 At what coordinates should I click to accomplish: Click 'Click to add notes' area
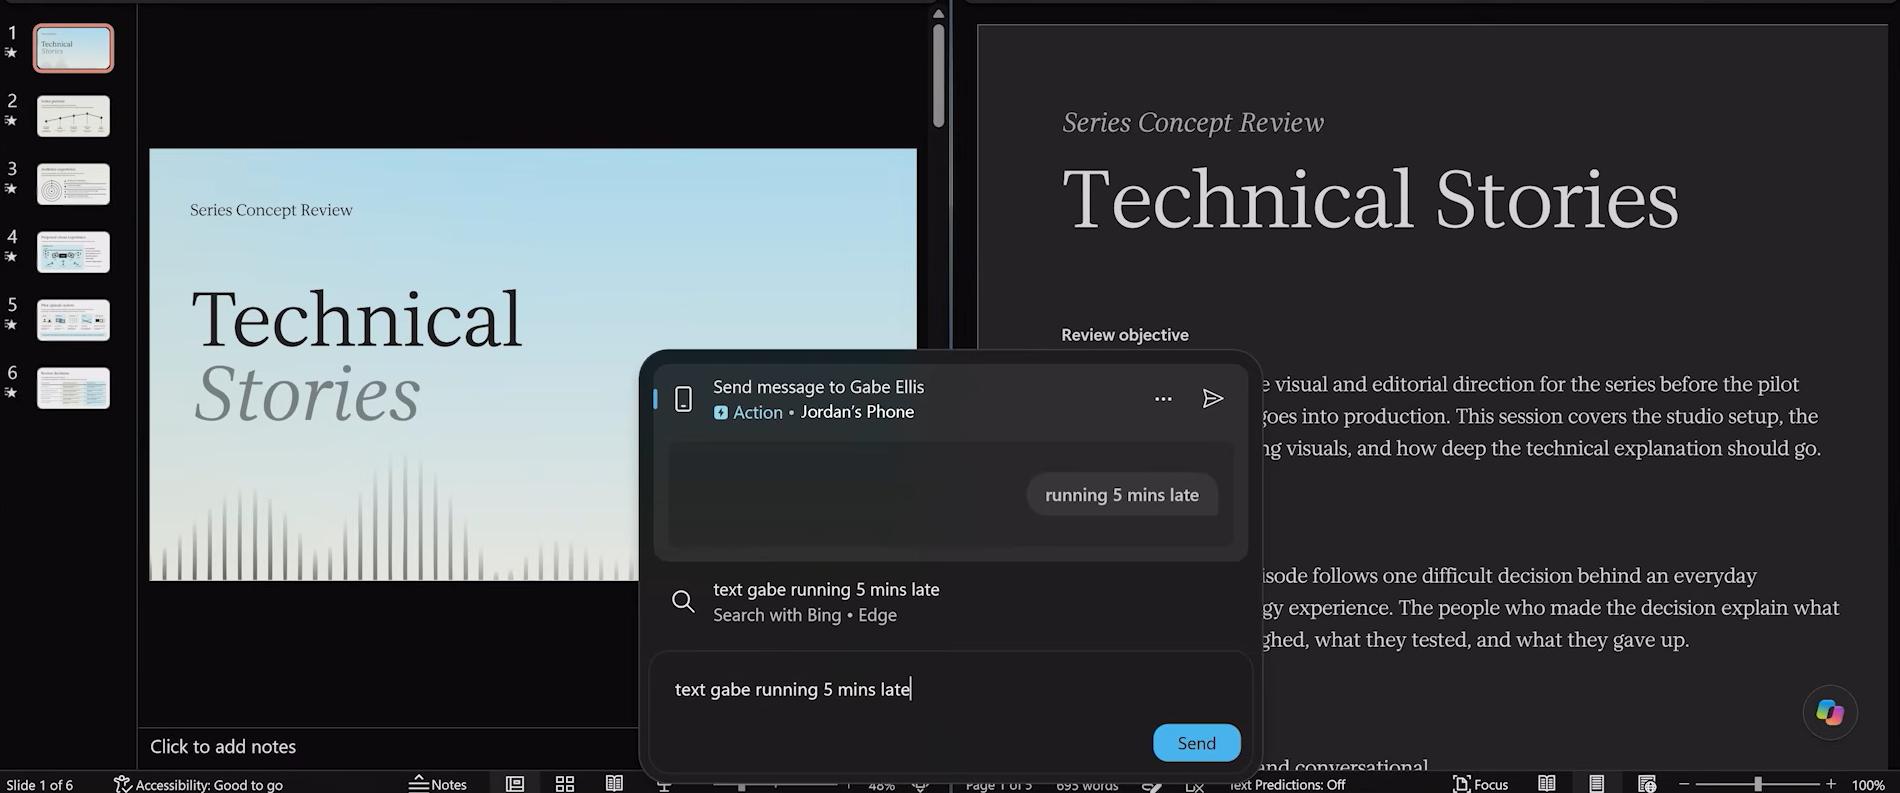[223, 746]
